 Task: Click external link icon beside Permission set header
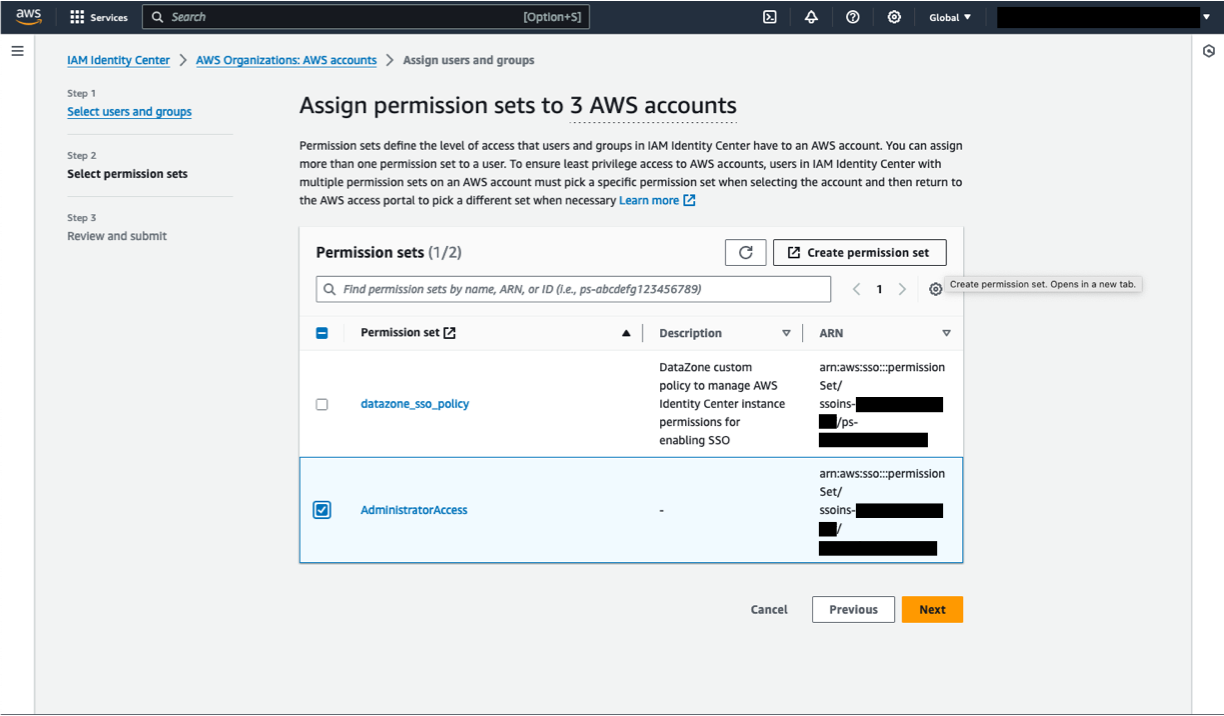[450, 333]
